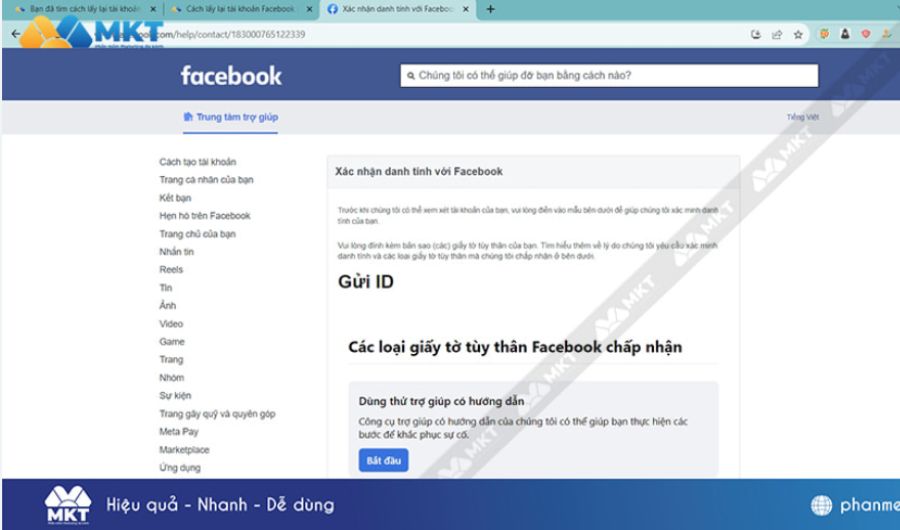Image resolution: width=900 pixels, height=530 pixels.
Task: Click the download page icon in address bar
Action: [x=755, y=34]
